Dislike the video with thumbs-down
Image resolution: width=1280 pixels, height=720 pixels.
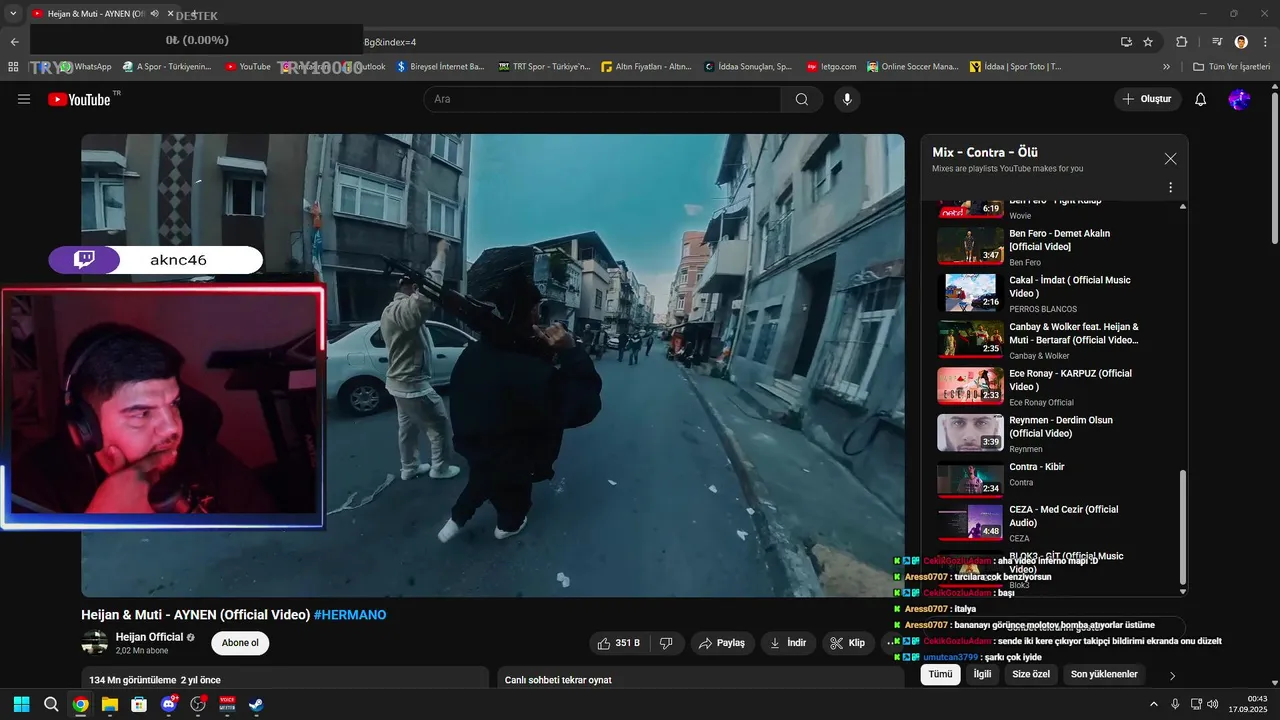666,643
